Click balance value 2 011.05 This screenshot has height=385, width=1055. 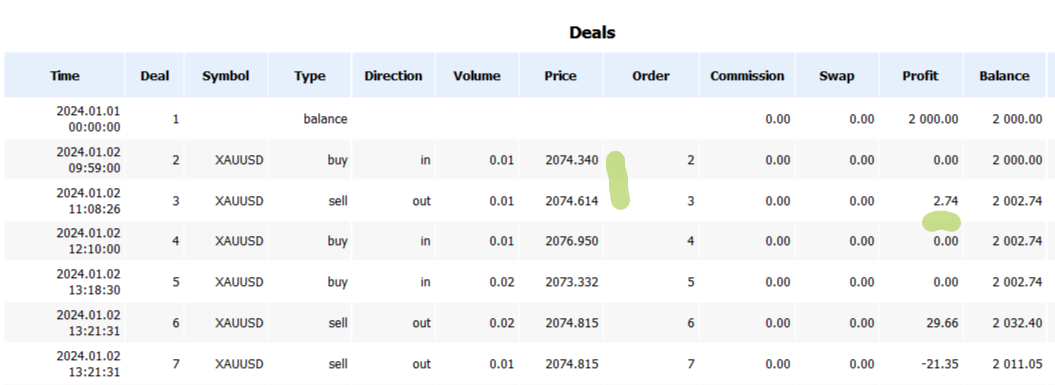(1017, 364)
